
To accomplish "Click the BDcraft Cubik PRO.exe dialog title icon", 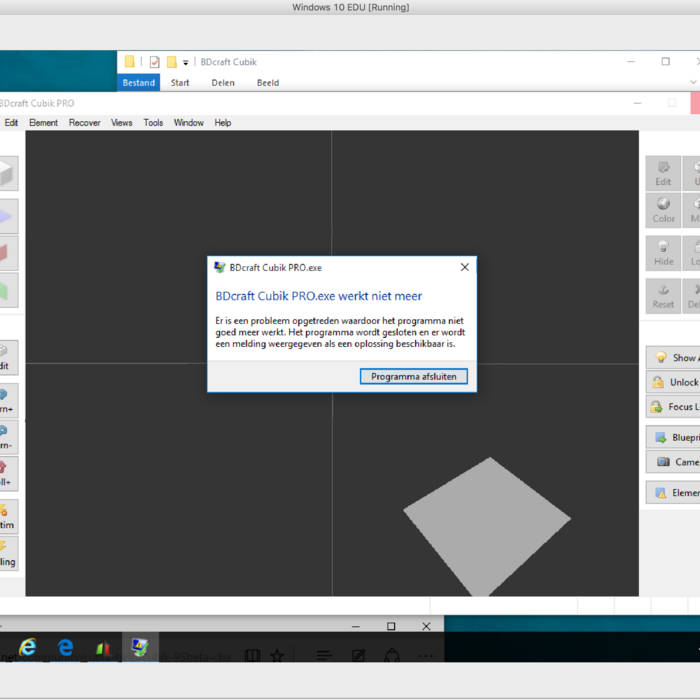I will [220, 267].
